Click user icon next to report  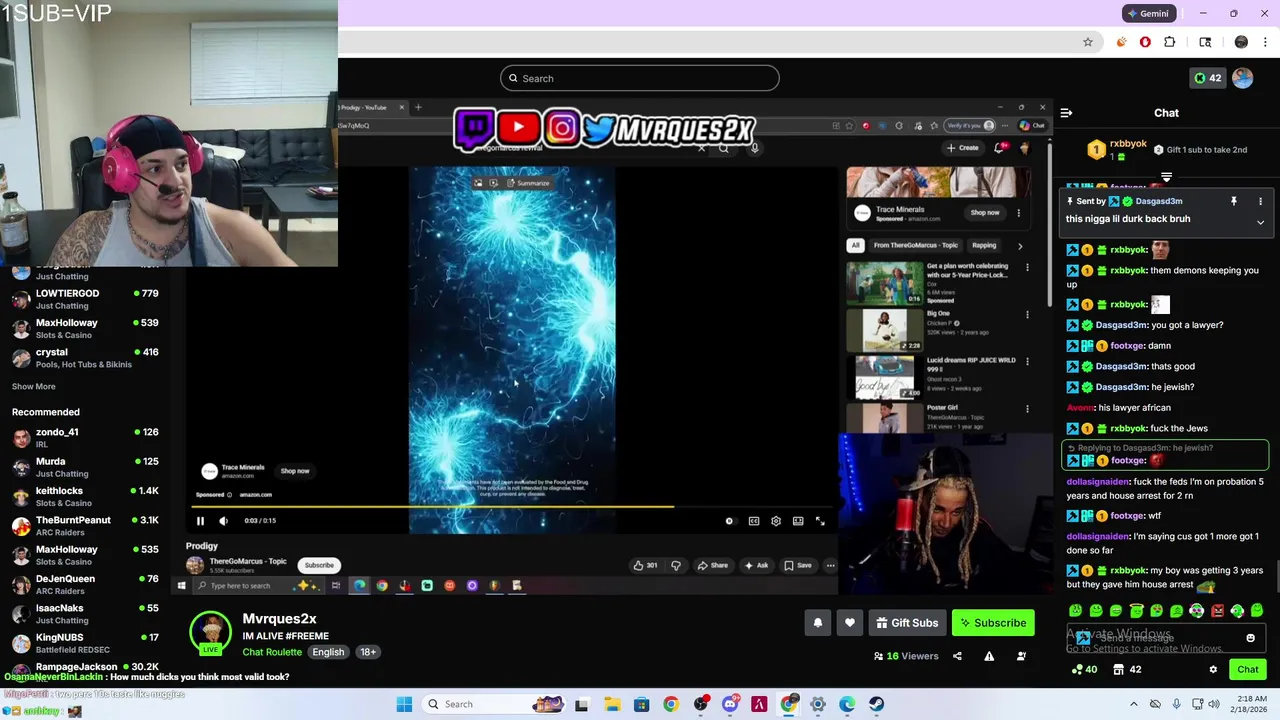click(x=1021, y=656)
